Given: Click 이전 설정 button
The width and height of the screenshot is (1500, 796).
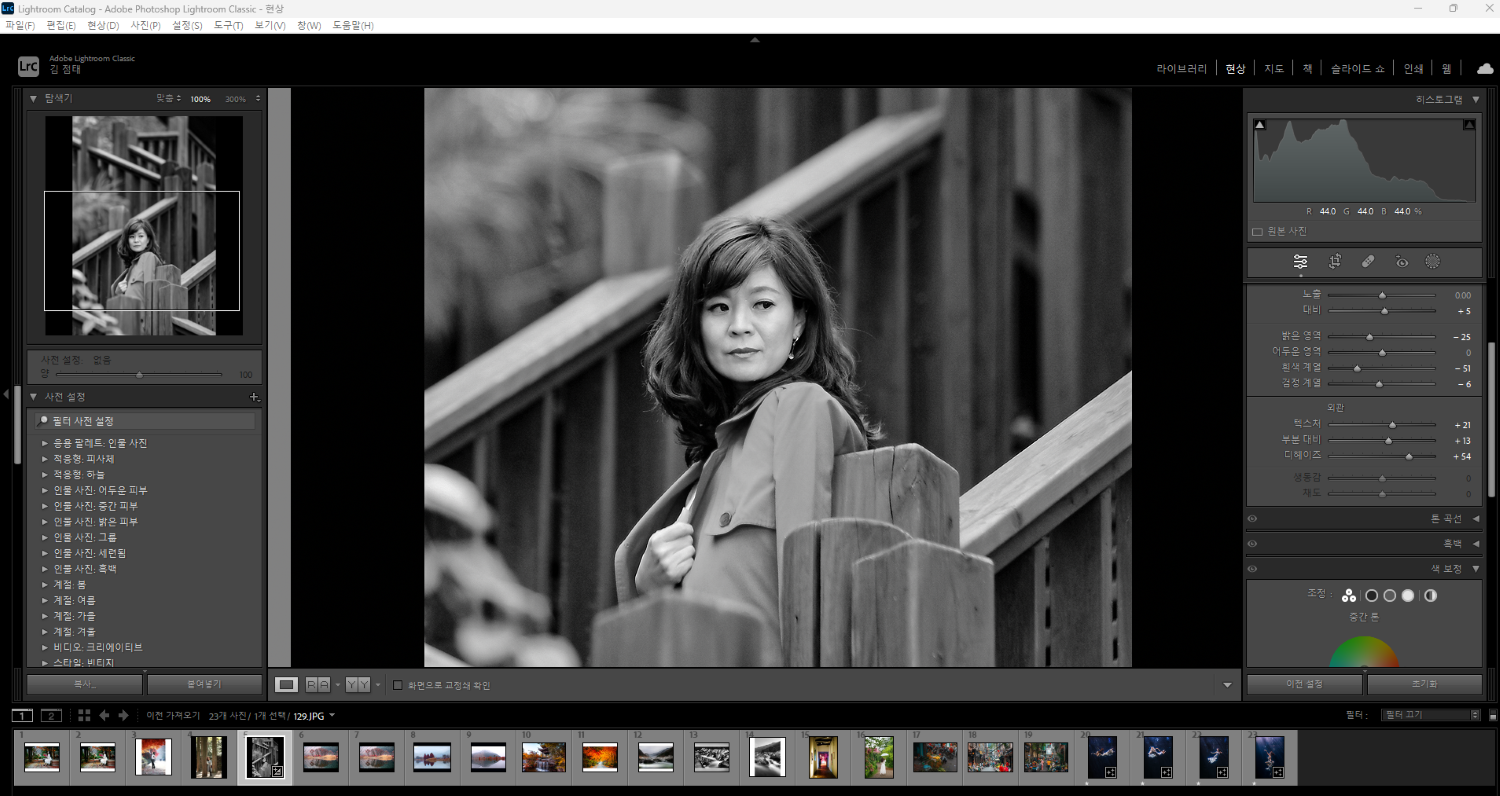Looking at the screenshot, I should tap(1304, 684).
